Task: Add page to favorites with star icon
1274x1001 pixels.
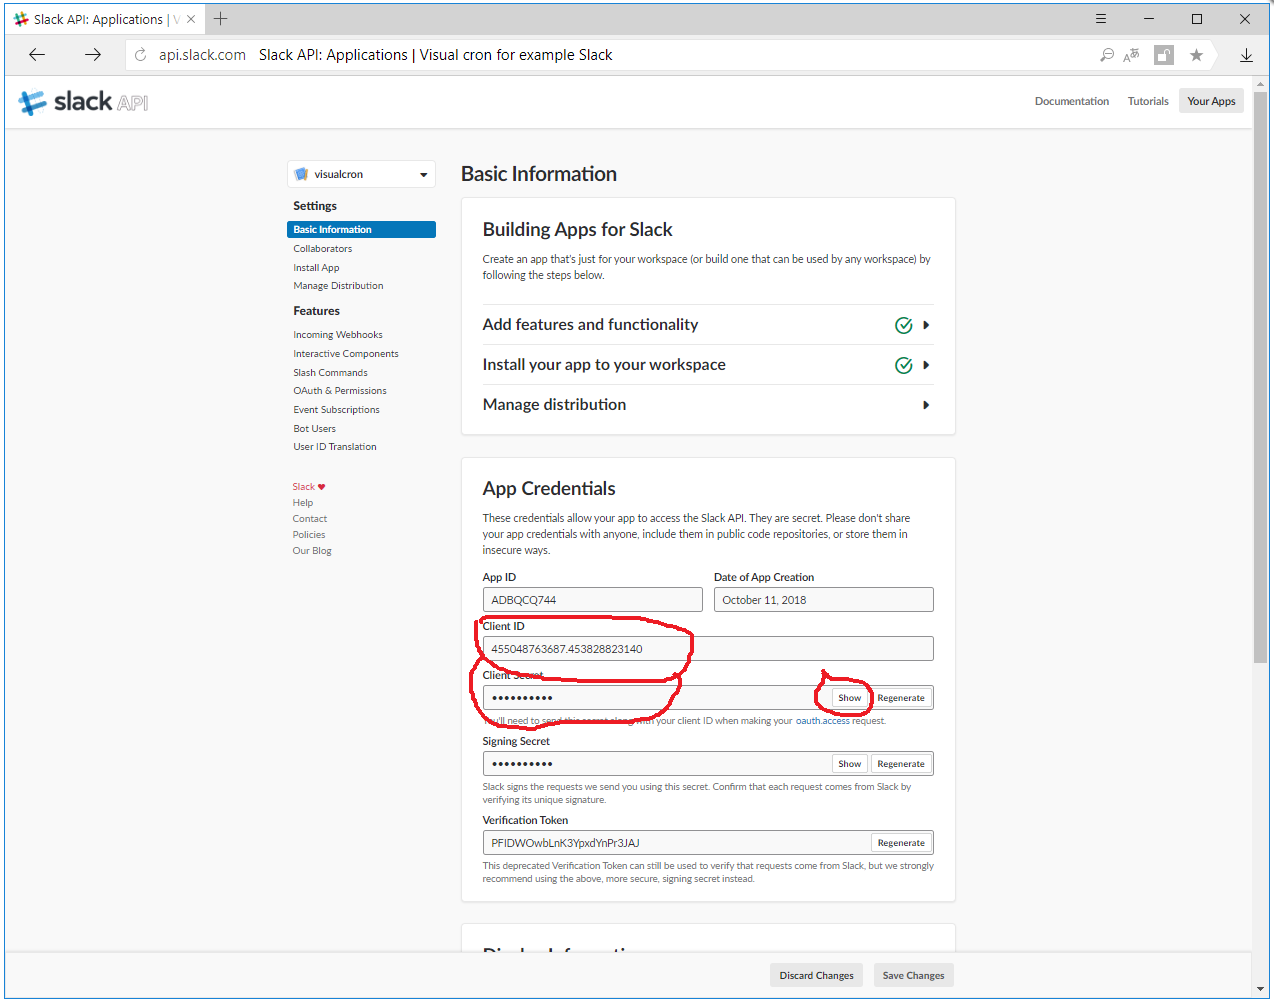Action: pos(1196,55)
